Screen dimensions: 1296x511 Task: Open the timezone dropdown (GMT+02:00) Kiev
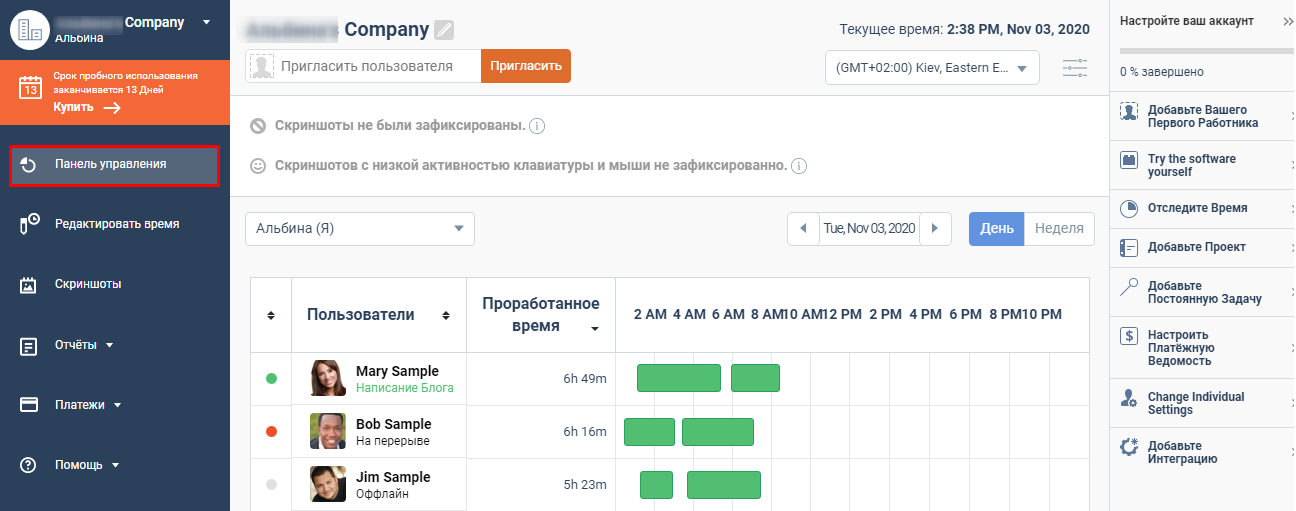pyautogui.click(x=932, y=68)
